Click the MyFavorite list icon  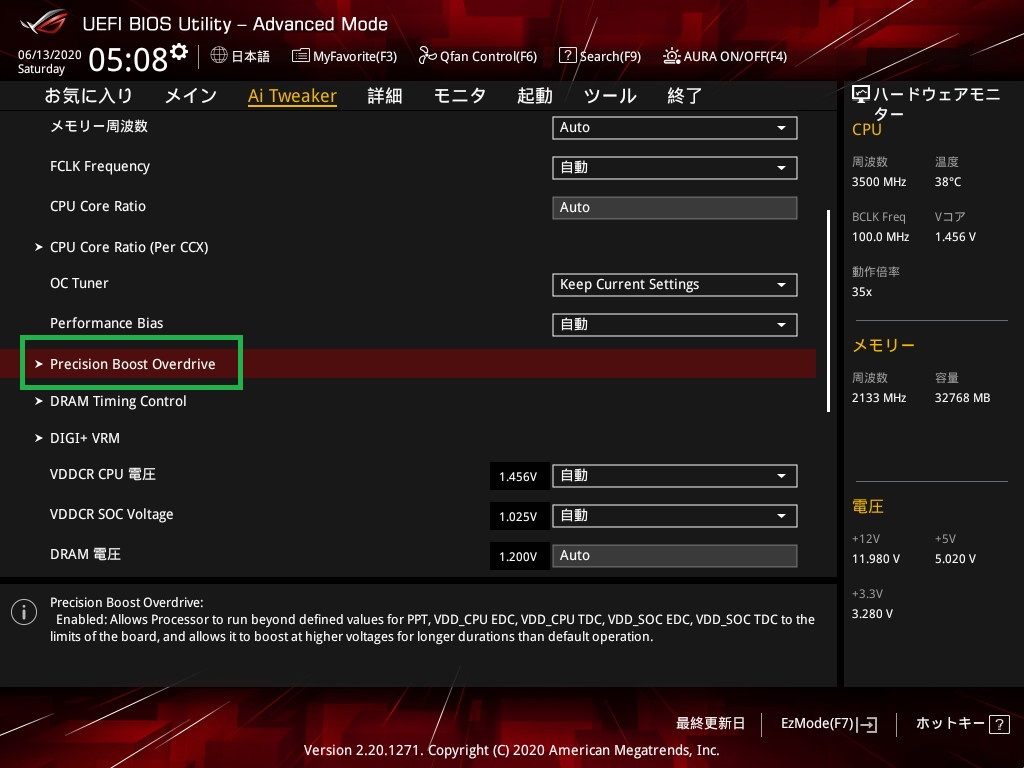pyautogui.click(x=300, y=56)
